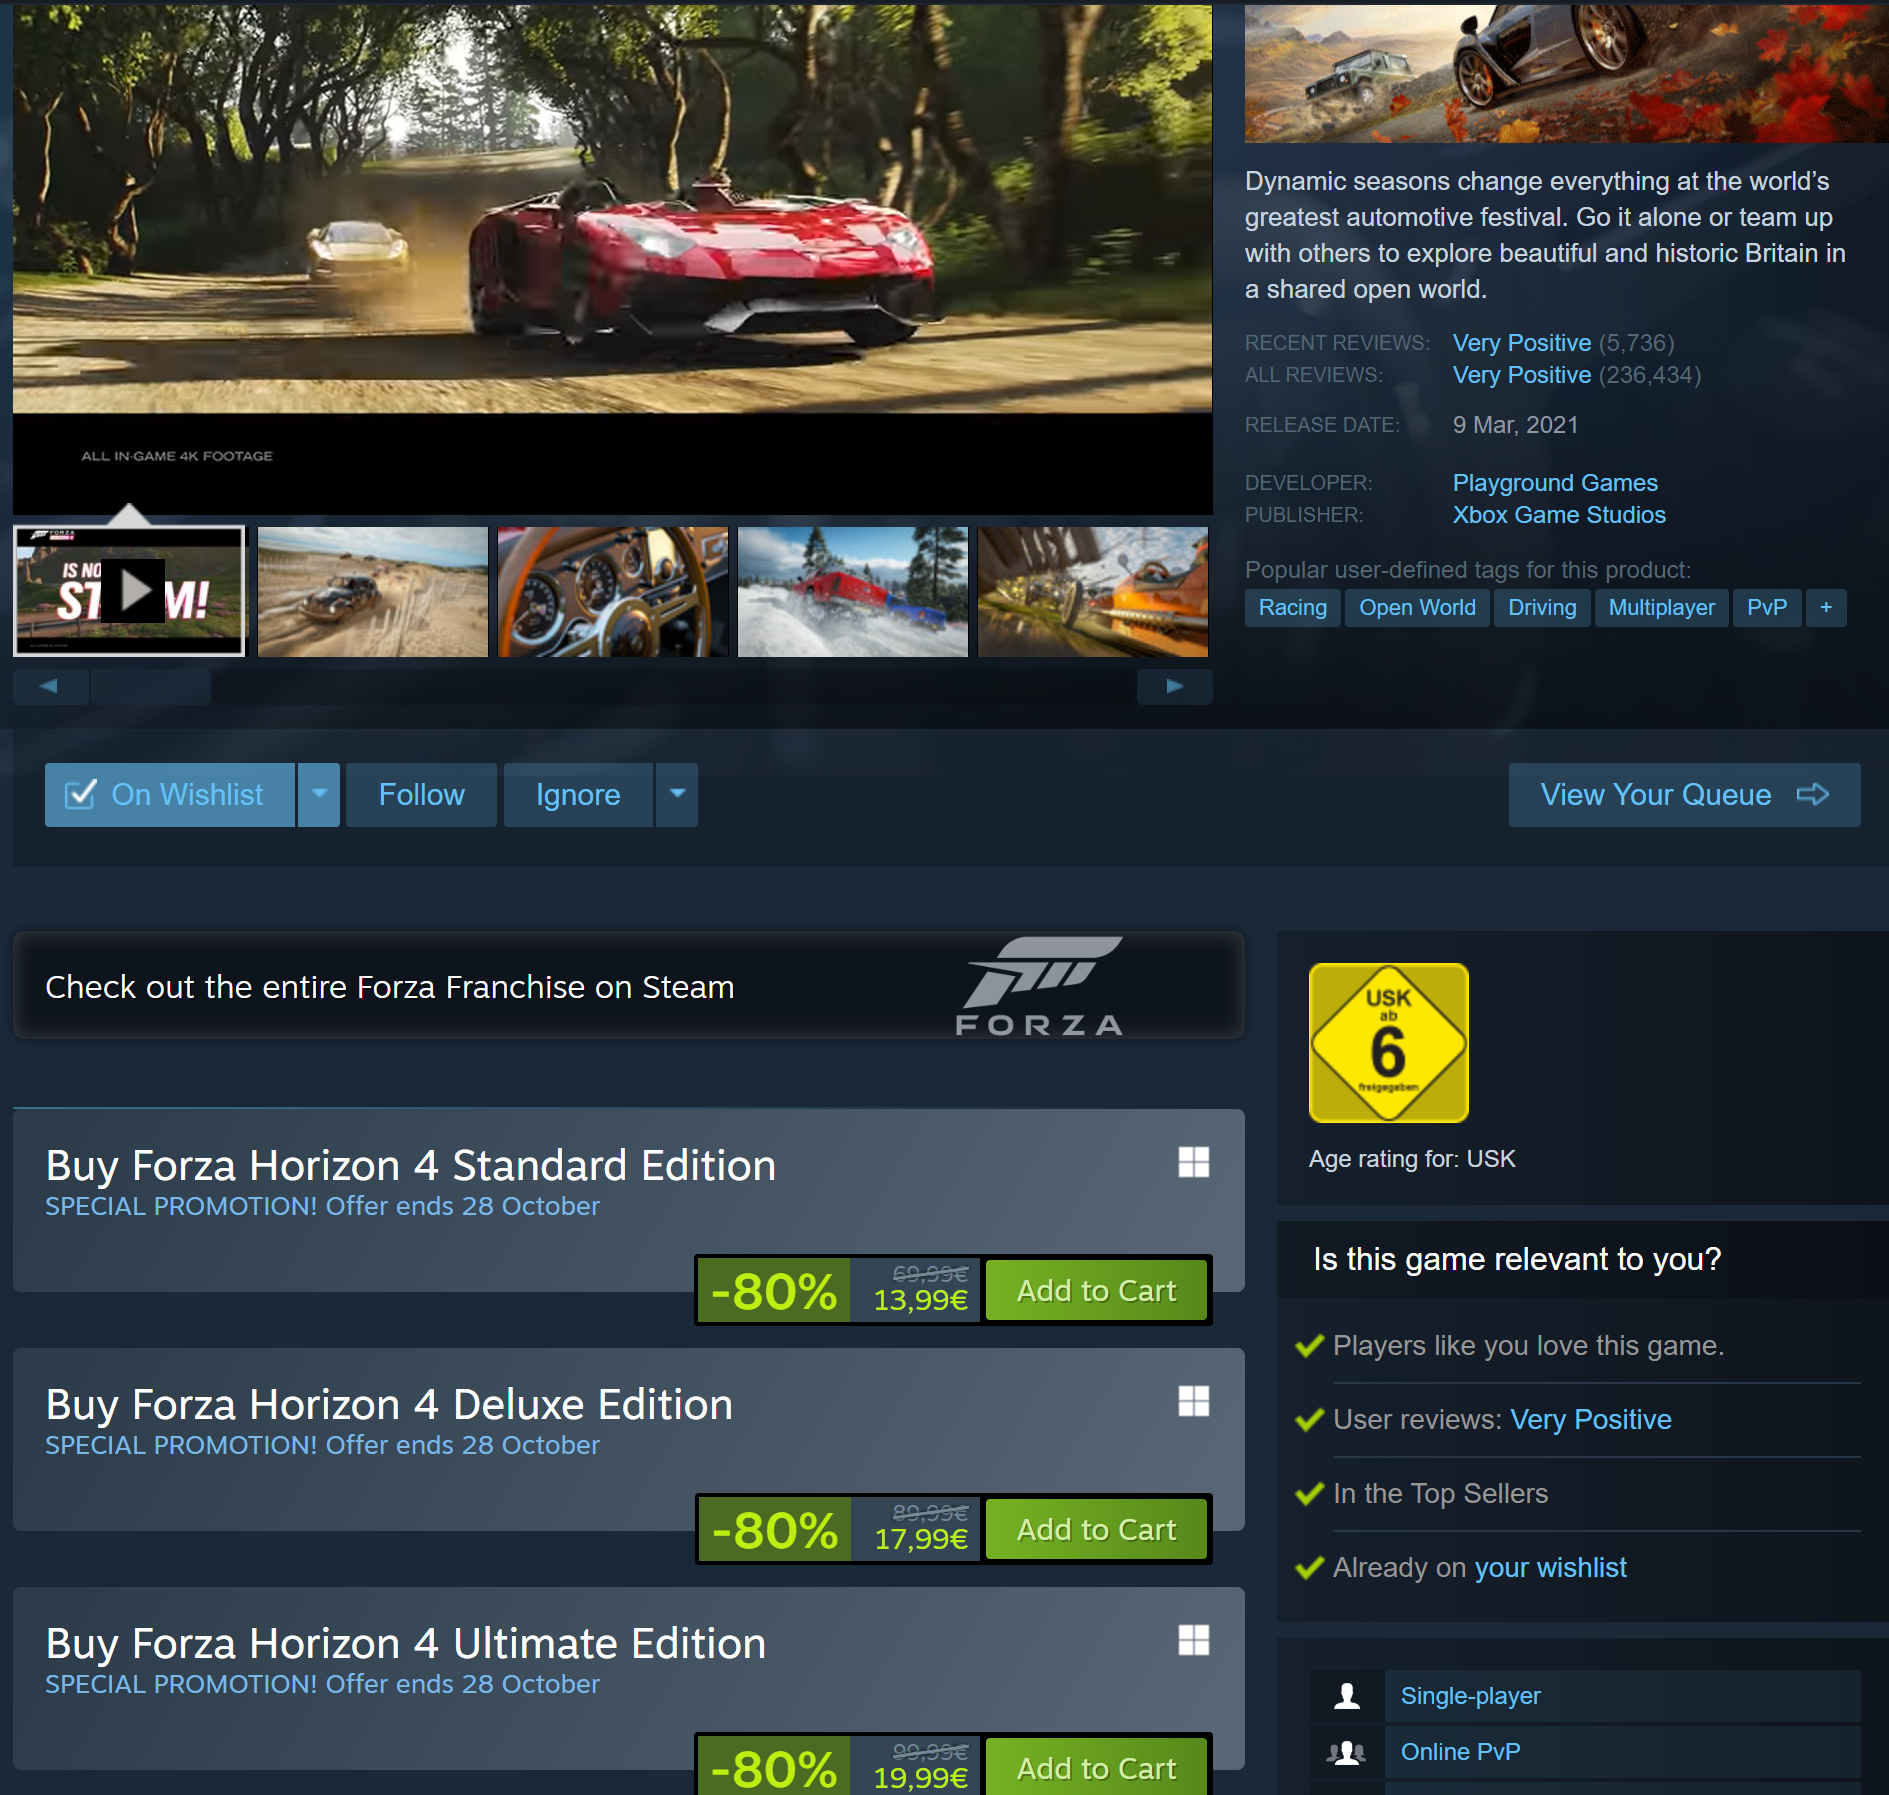This screenshot has height=1795, width=1889.
Task: Click the Buy Forza Horizon 4 Deluxe Edition heading
Action: pos(389,1405)
